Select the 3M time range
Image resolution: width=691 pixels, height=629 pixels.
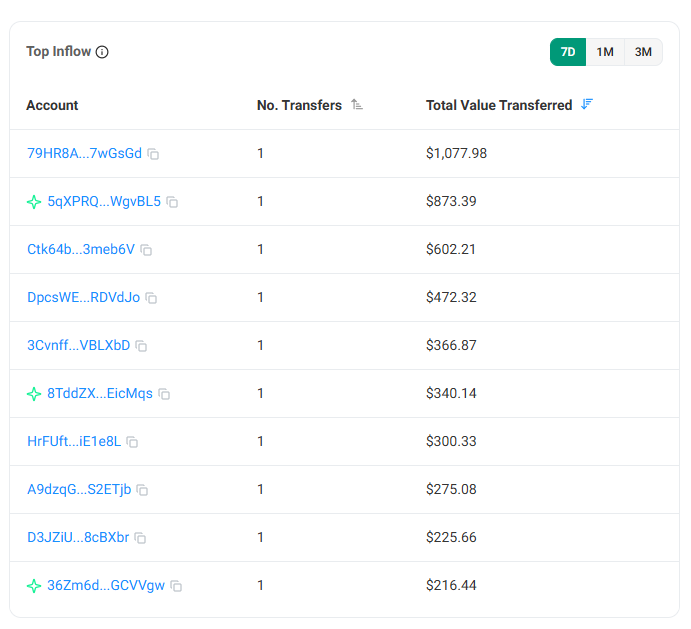(643, 52)
